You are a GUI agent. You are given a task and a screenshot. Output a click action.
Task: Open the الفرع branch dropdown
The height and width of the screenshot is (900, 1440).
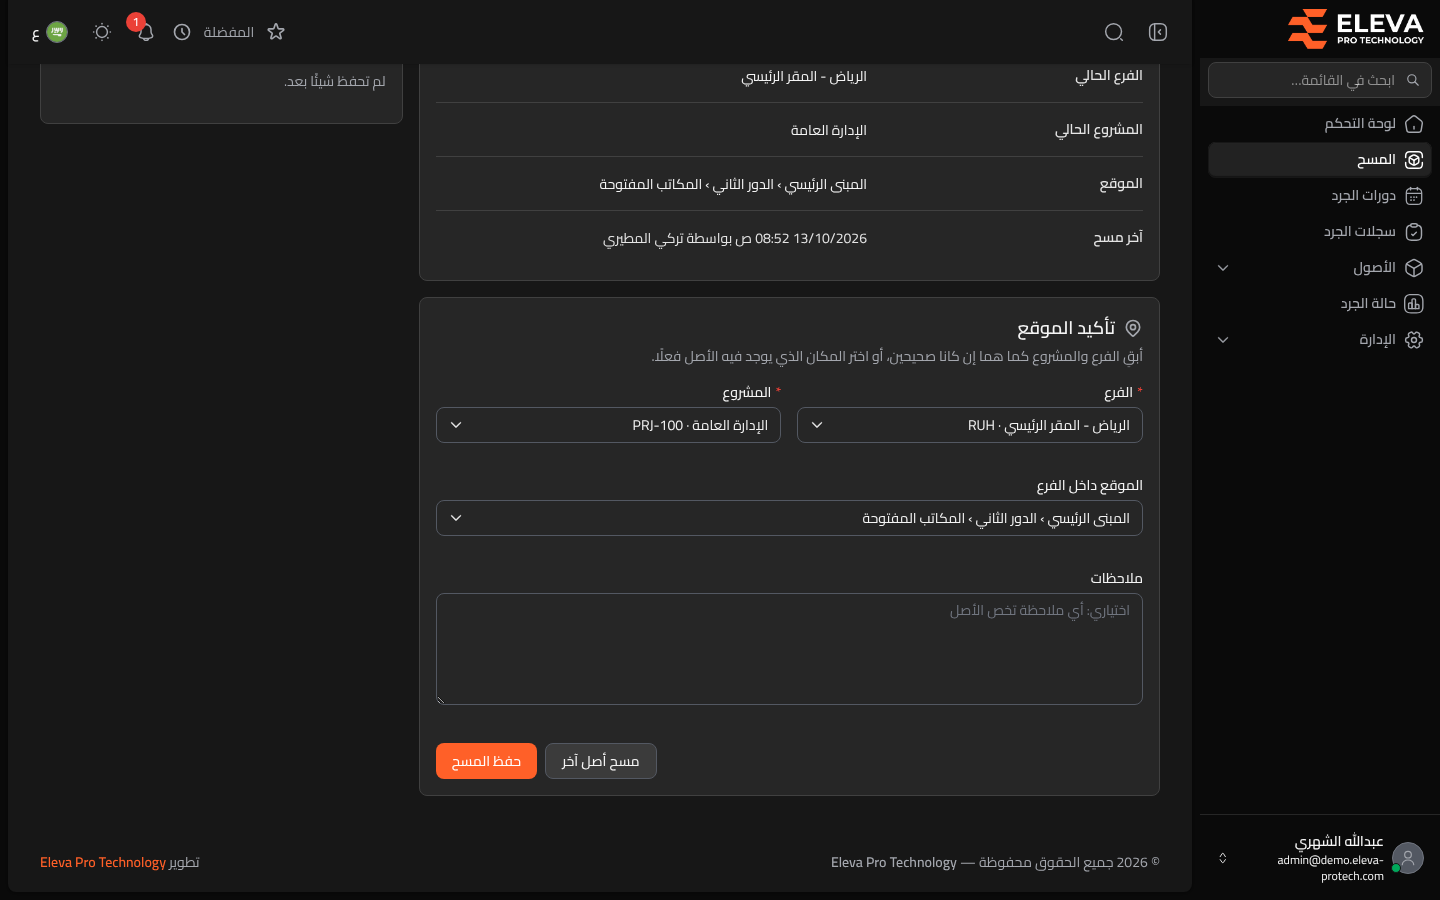(970, 425)
